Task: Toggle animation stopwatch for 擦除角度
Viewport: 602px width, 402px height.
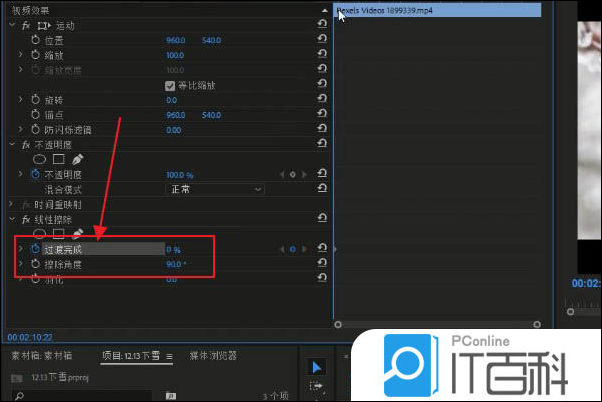Action: click(35, 264)
